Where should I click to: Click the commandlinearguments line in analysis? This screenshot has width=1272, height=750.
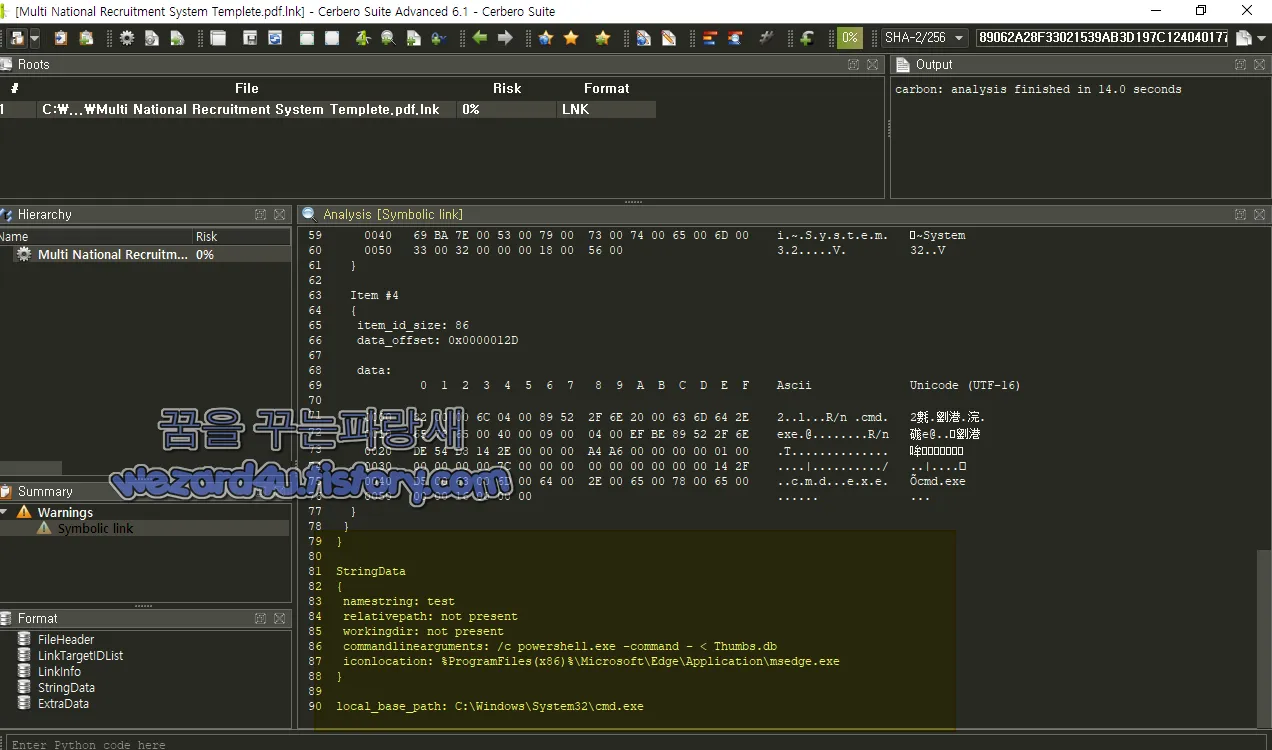coord(560,646)
